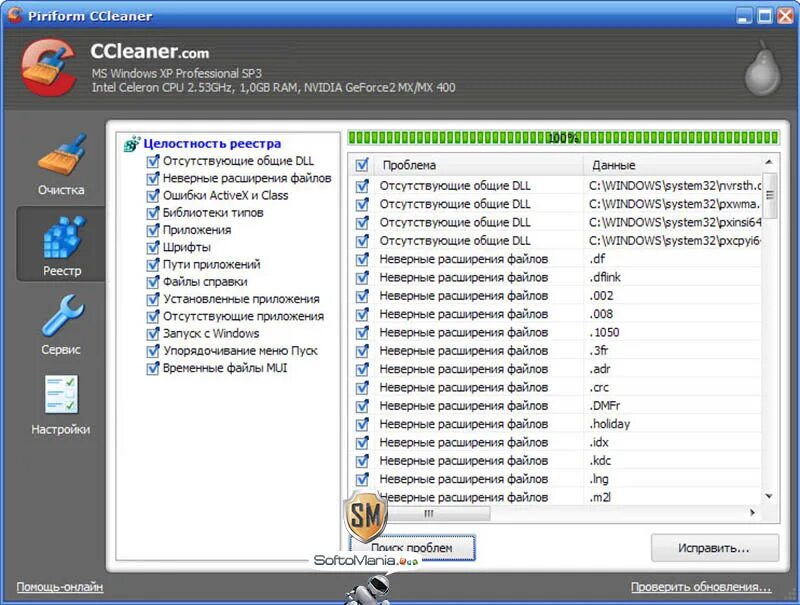Viewport: 800px width, 605px height.
Task: Select the pxwma path data cell
Action: click(x=672, y=204)
